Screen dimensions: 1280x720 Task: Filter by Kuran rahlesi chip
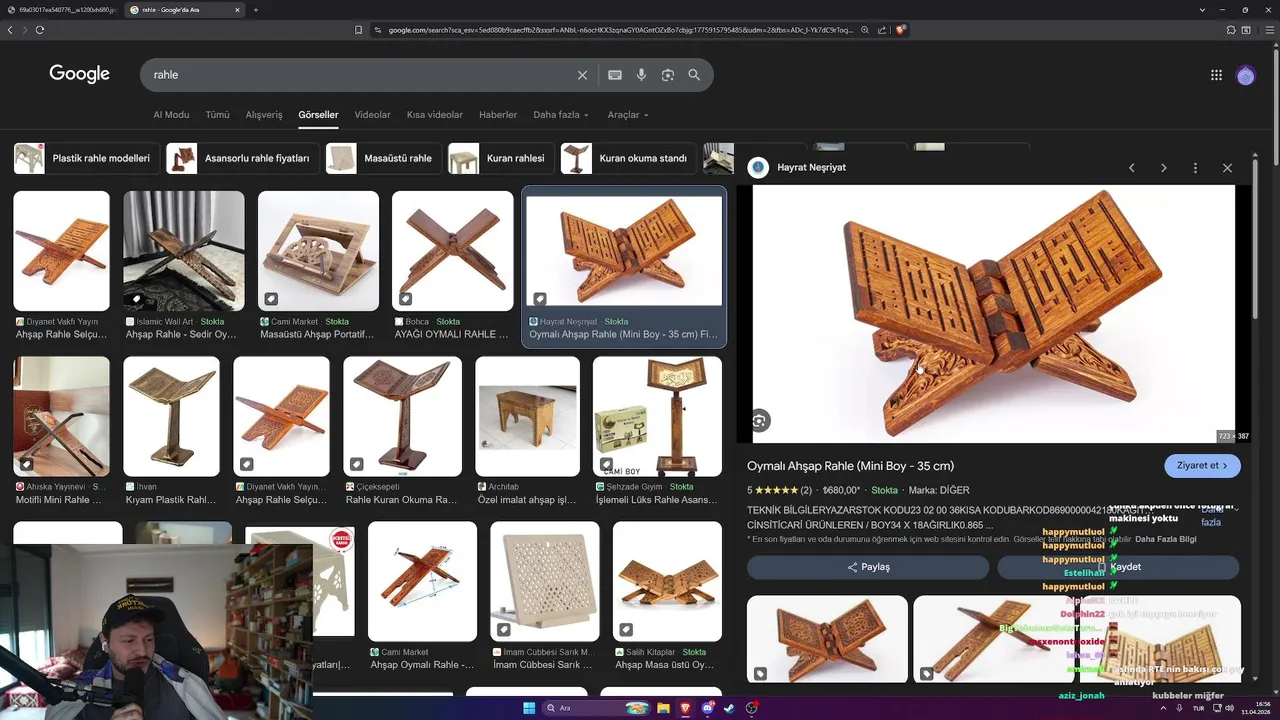[x=500, y=158]
